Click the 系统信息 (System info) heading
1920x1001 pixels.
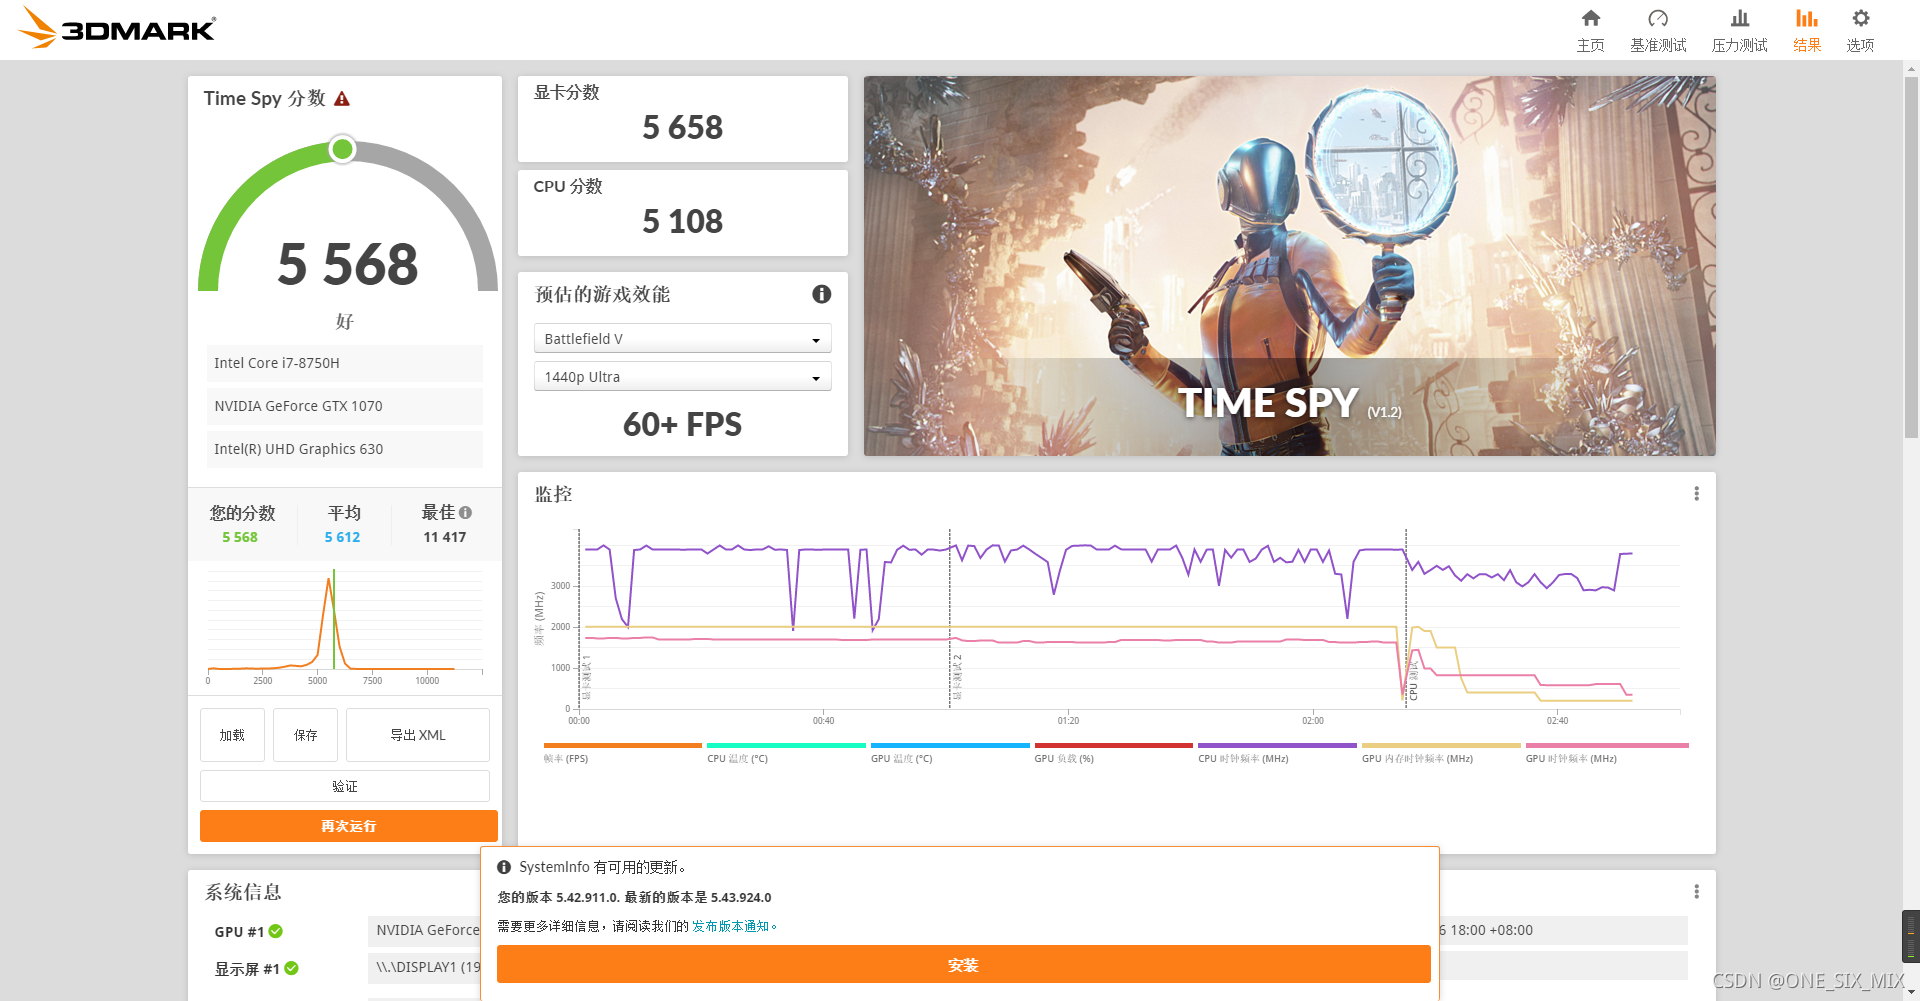pos(244,892)
